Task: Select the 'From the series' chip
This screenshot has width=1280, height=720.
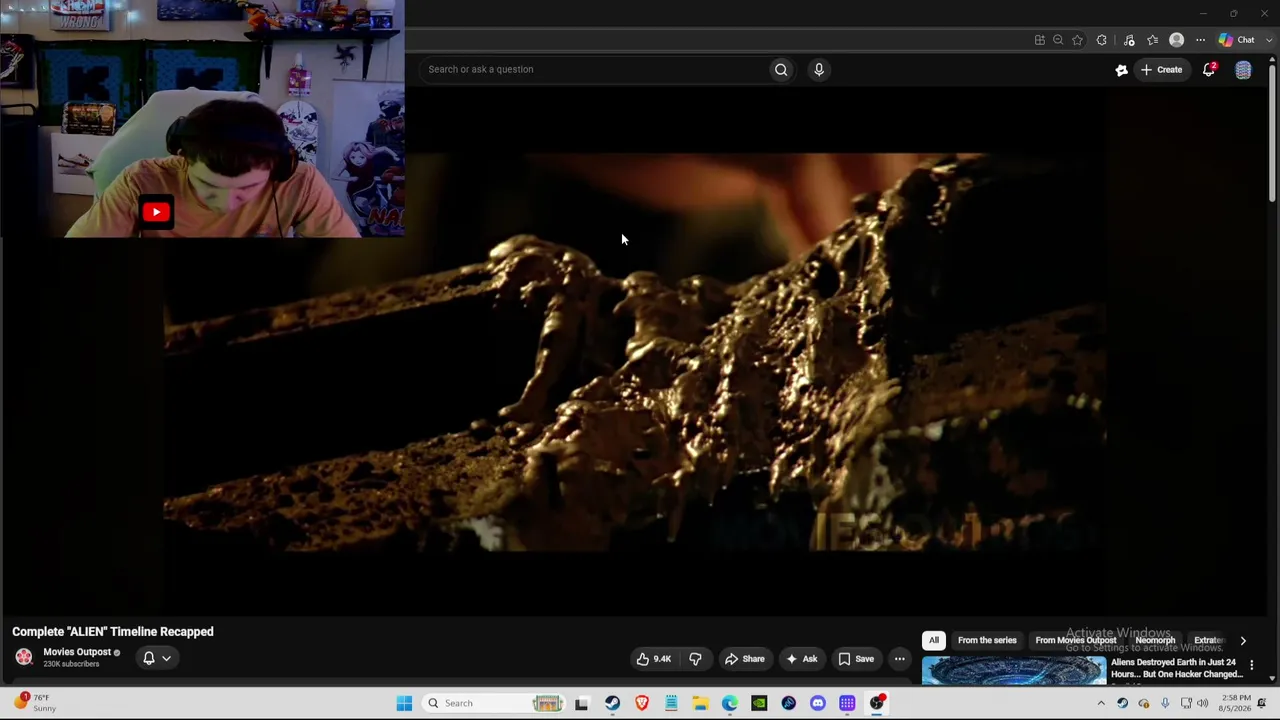Action: click(987, 640)
